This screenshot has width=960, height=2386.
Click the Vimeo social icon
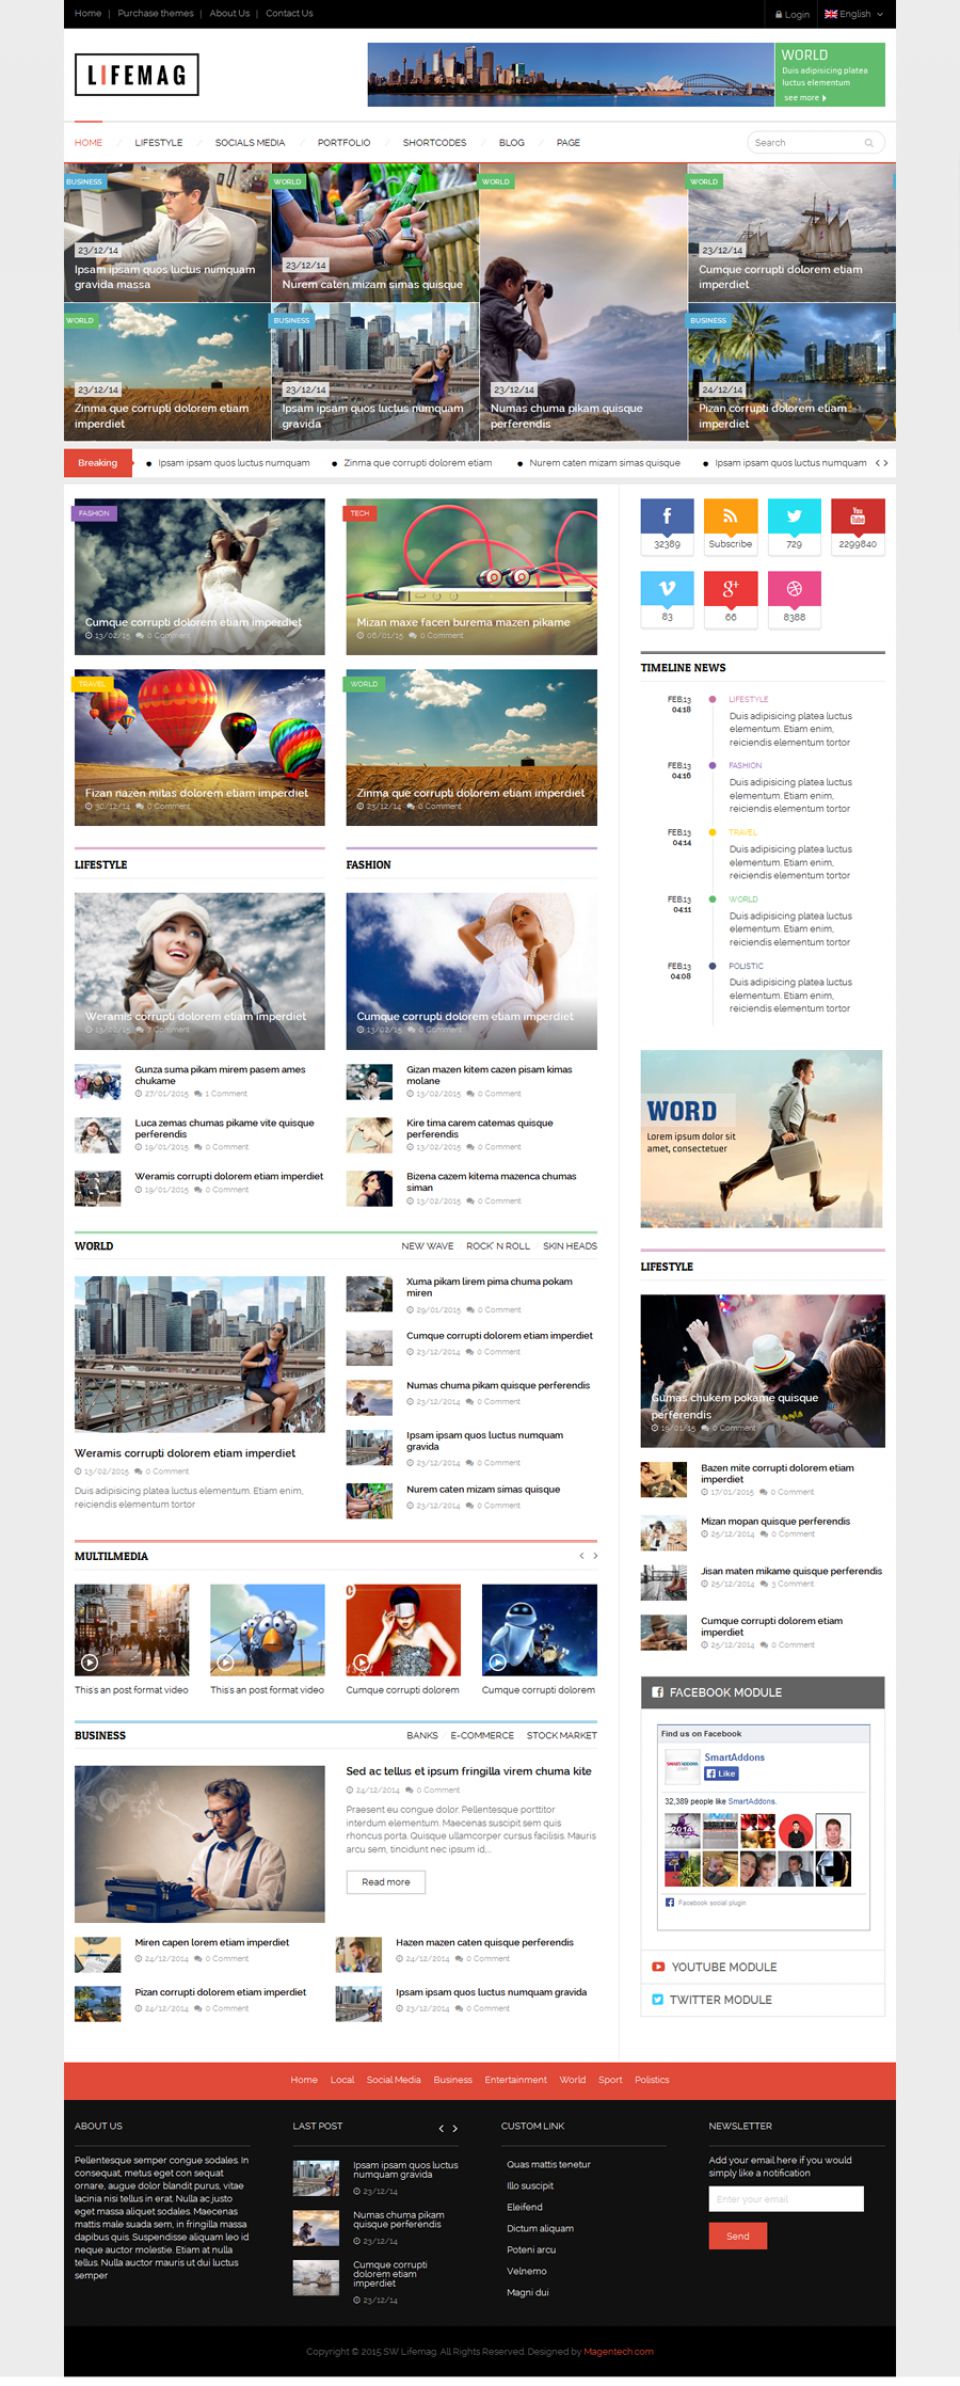(x=666, y=589)
